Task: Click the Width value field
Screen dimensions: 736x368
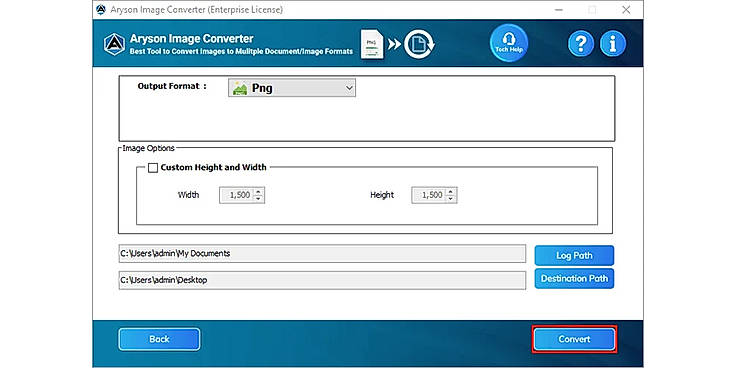Action: [237, 195]
